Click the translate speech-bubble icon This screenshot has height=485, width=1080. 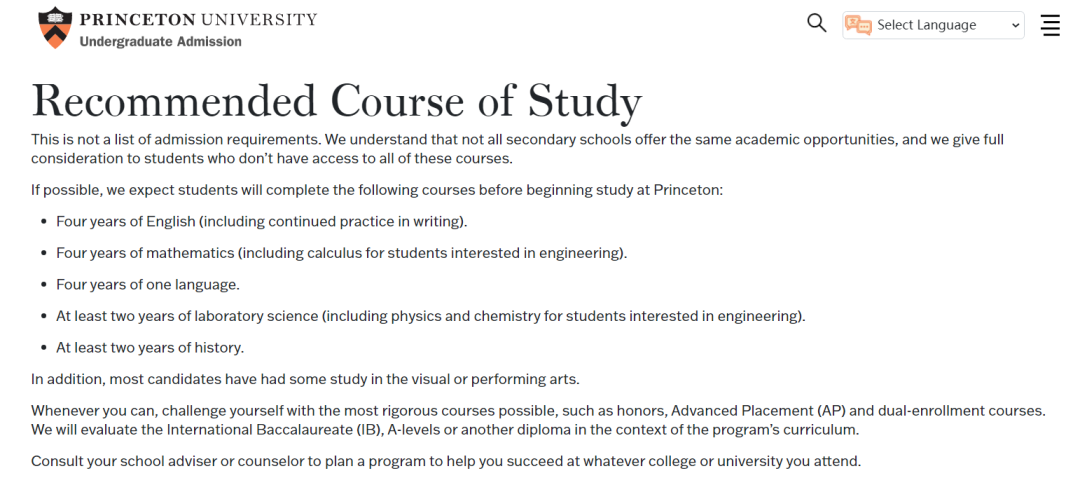(x=858, y=25)
